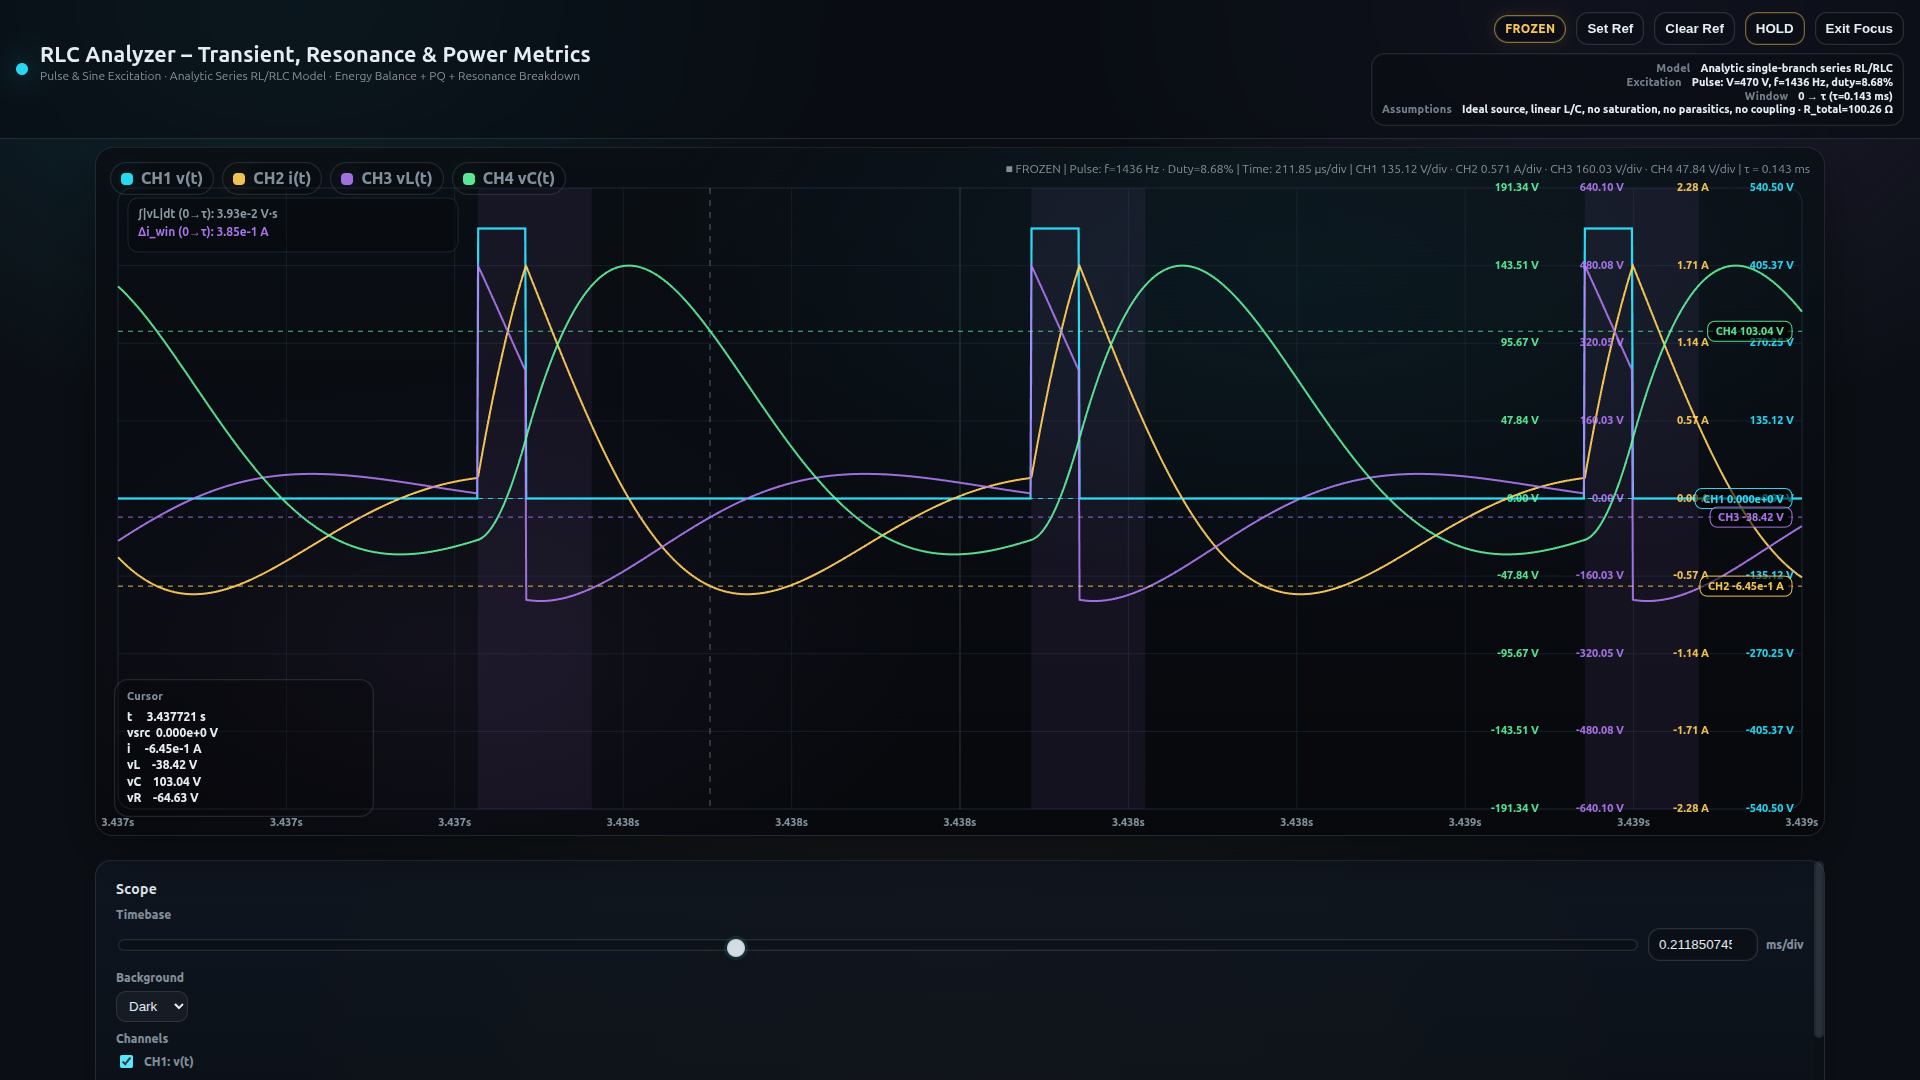Click the Scope panel vertical scrollbar
The height and width of the screenshot is (1080, 1920).
point(1818,950)
